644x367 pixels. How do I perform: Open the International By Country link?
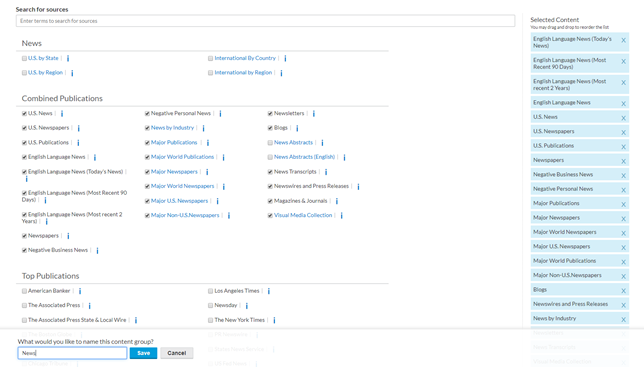tap(245, 58)
